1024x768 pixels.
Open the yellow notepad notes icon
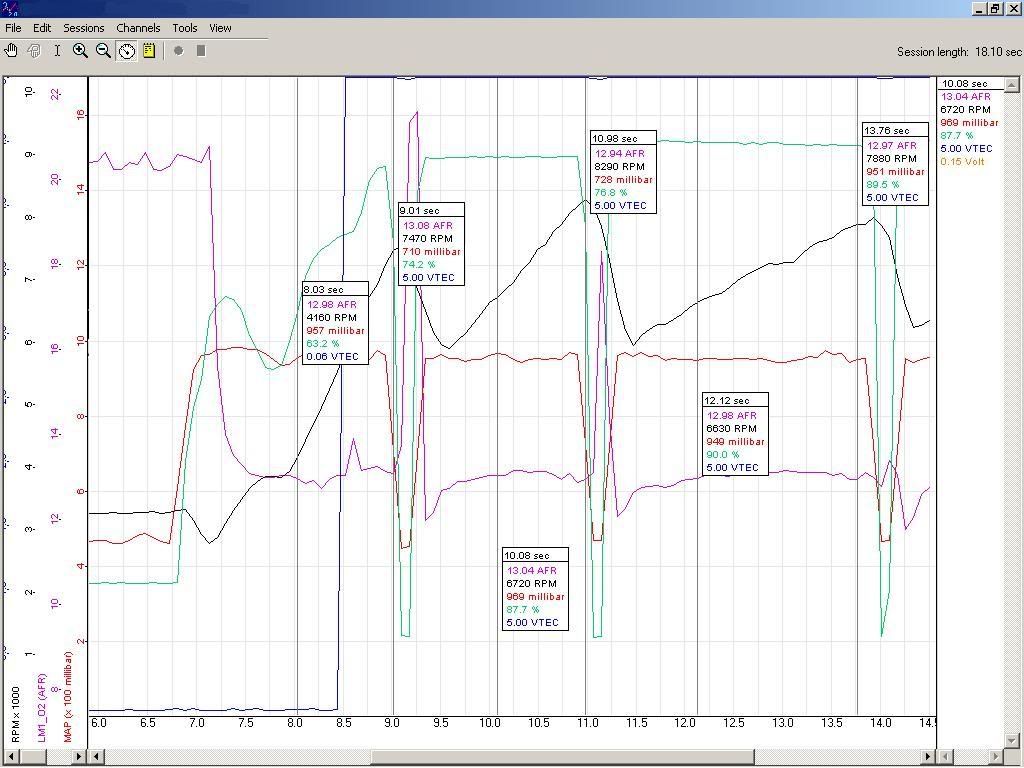149,51
